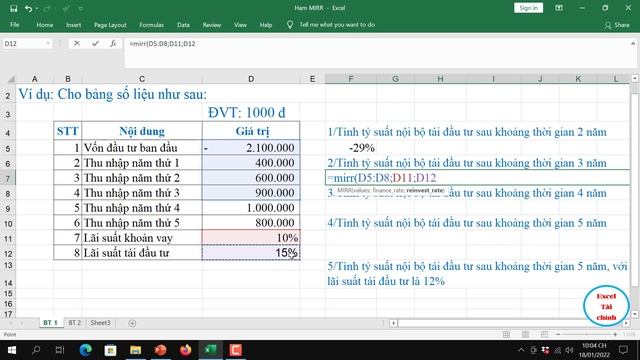Image resolution: width=640 pixels, height=360 pixels.
Task: Switch to the Sheet3 tab
Action: pos(100,323)
